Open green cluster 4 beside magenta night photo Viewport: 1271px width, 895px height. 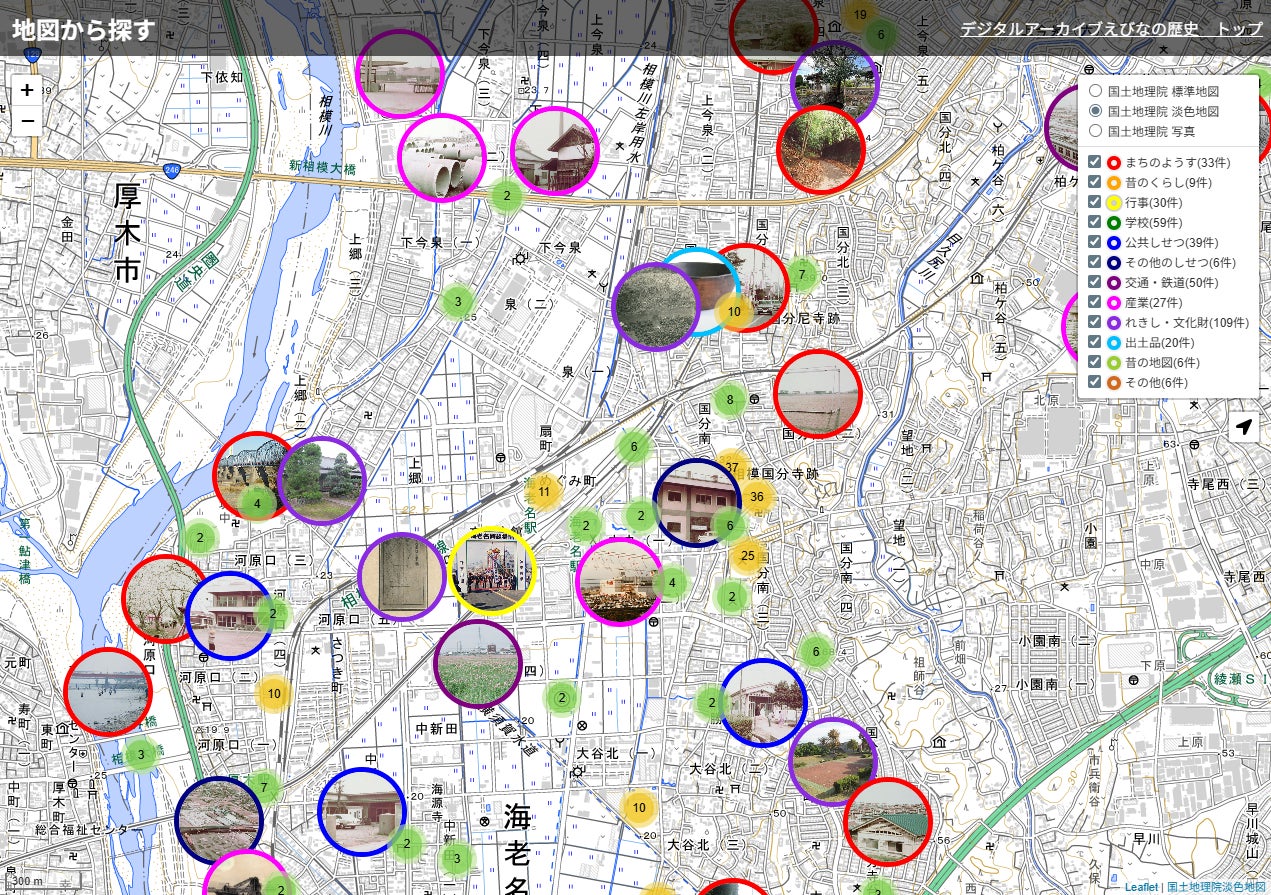tap(671, 582)
